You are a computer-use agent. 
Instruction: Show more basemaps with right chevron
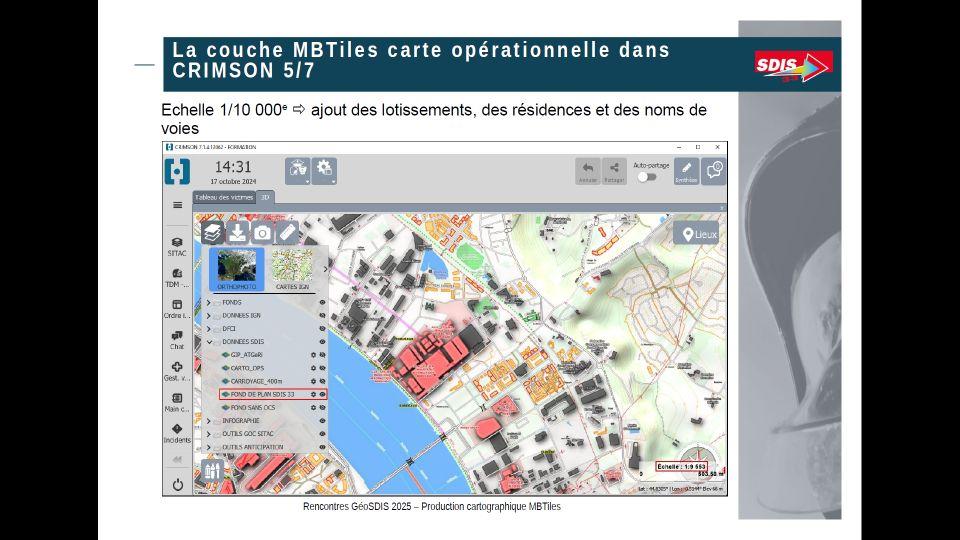coord(325,269)
